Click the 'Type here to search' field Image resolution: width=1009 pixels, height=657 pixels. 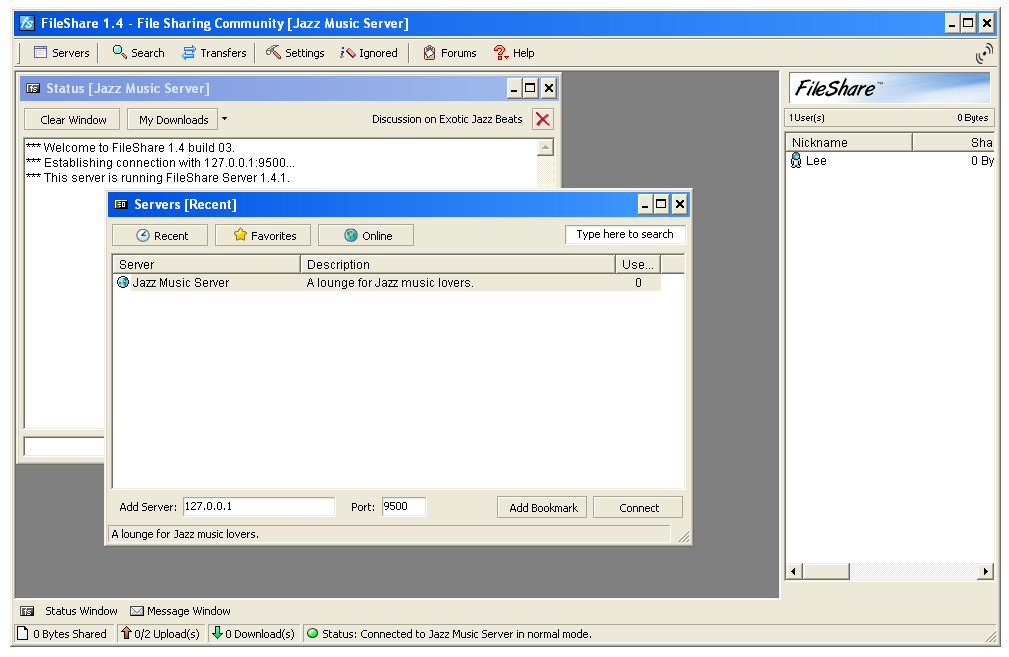point(625,235)
